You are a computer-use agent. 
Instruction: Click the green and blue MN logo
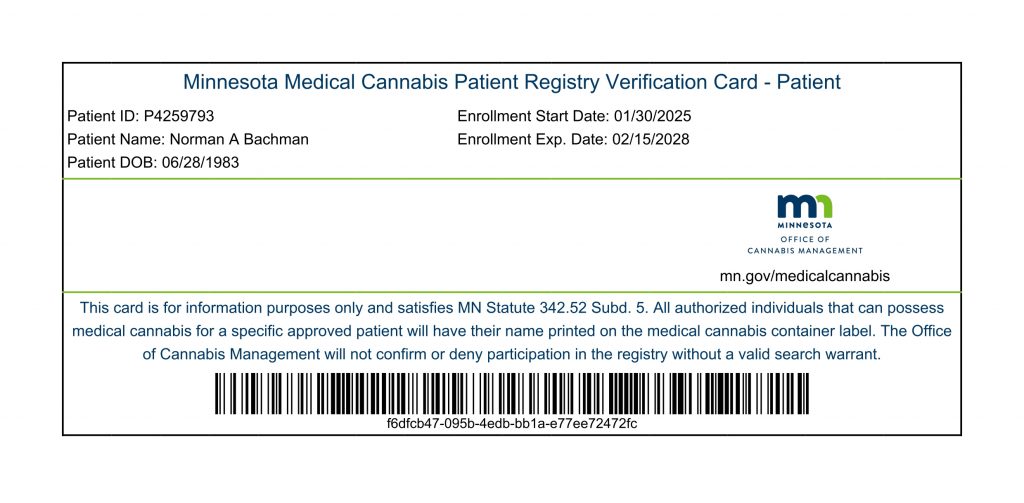(x=804, y=207)
